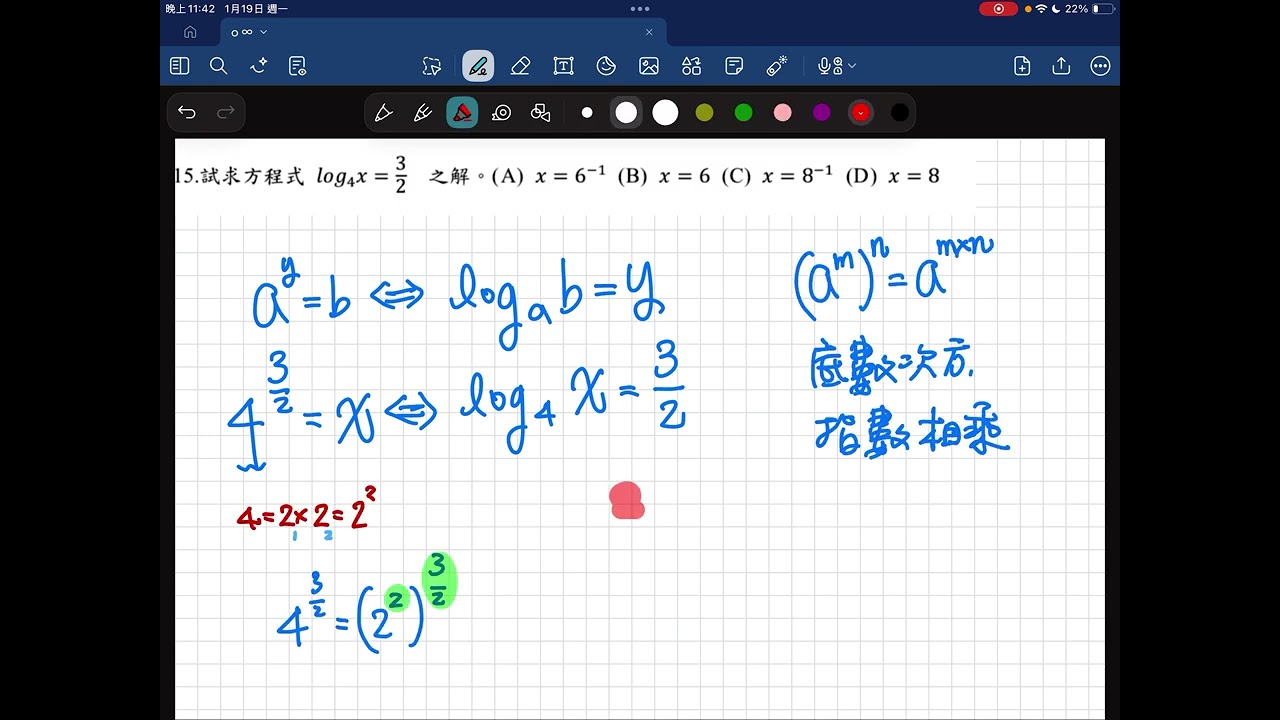Pick the pink color swatch
Screen dimensions: 1280x720
[x=782, y=113]
